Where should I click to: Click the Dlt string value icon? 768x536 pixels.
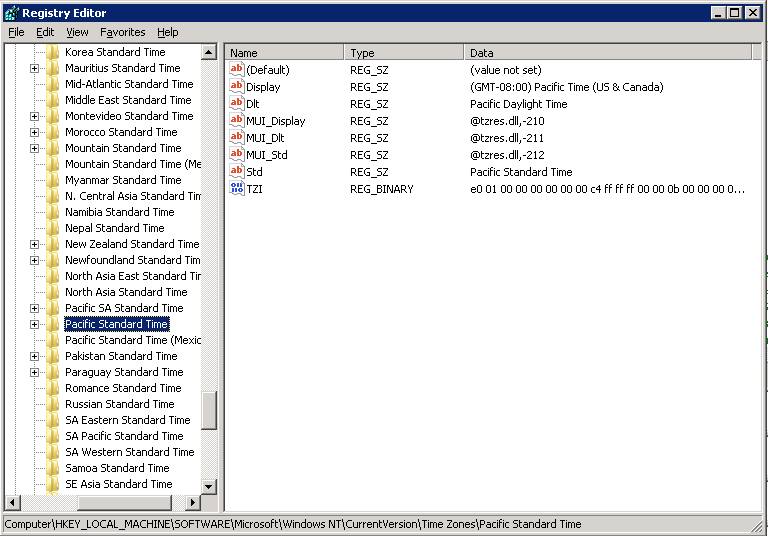click(237, 103)
